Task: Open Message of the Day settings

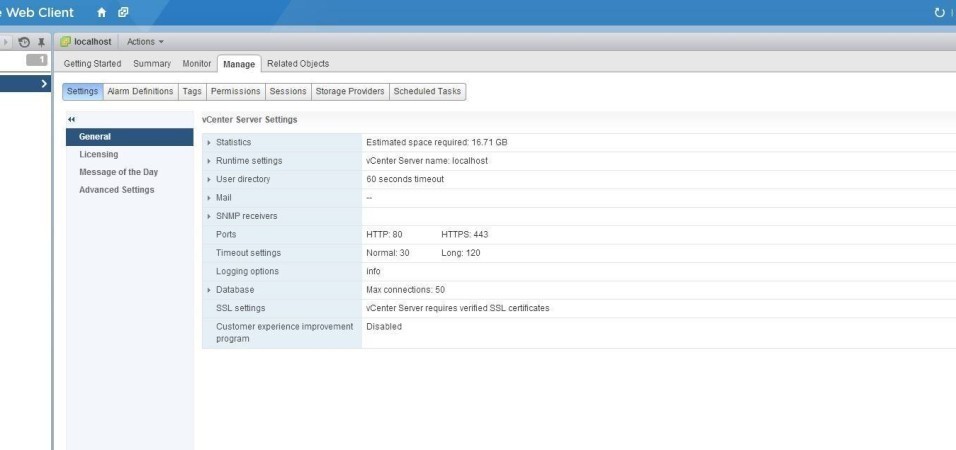Action: [x=118, y=172]
